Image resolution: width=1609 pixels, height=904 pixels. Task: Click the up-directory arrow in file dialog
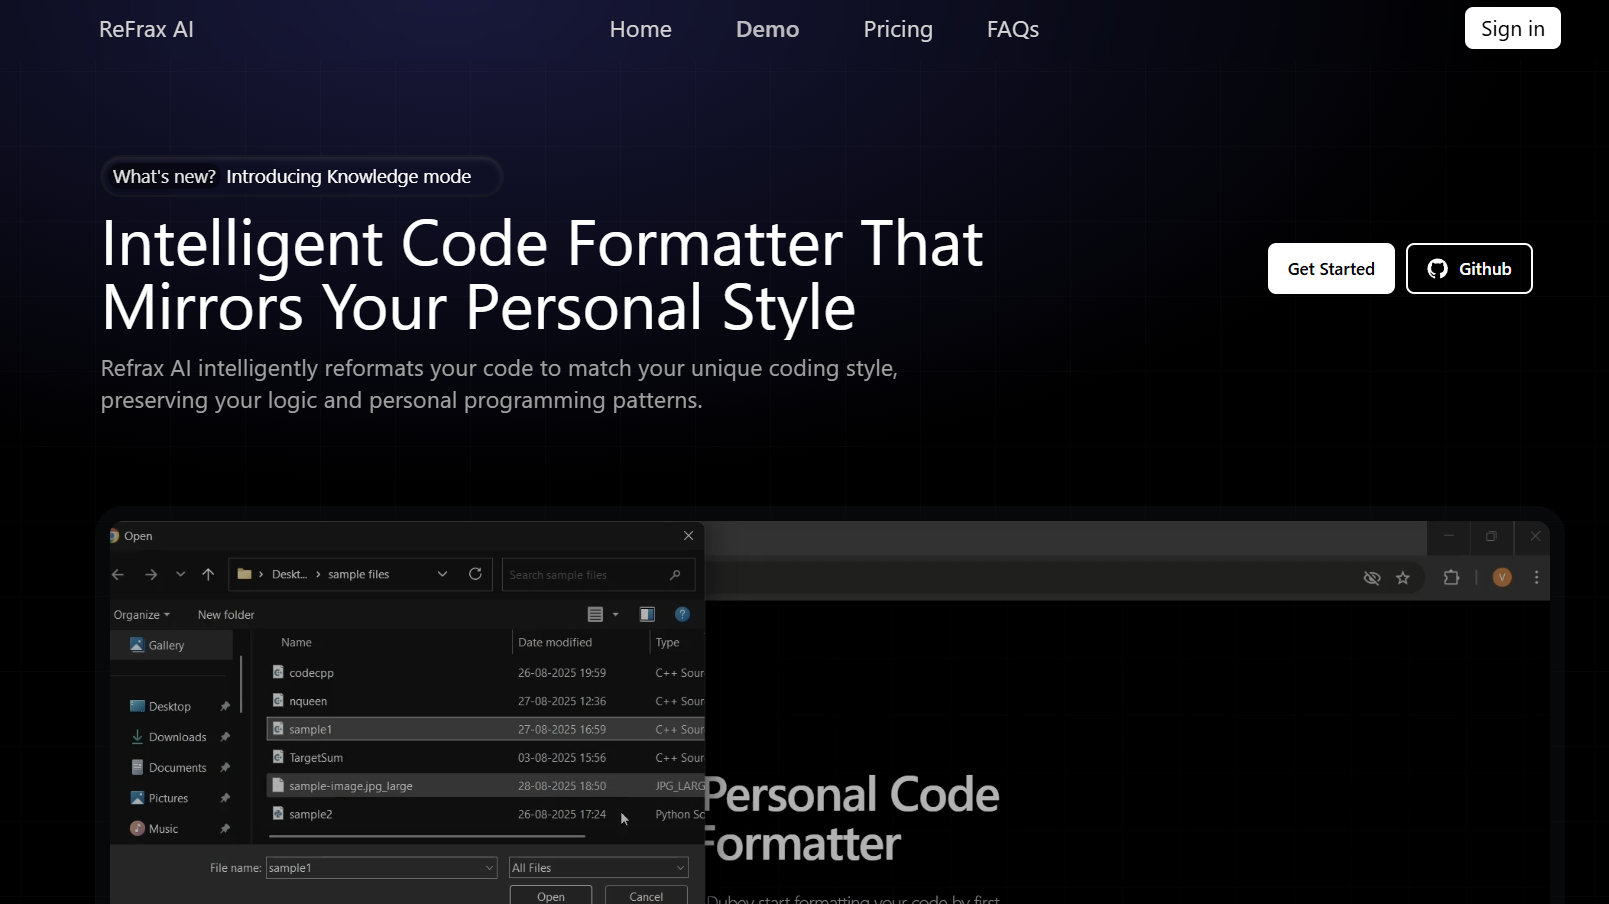point(208,574)
